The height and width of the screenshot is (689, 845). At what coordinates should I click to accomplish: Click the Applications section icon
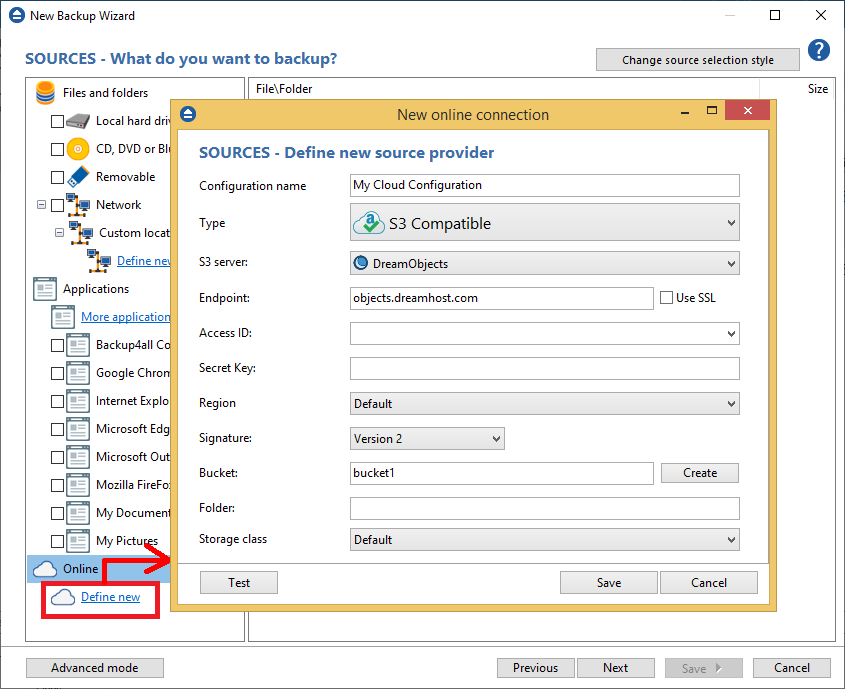tap(45, 289)
